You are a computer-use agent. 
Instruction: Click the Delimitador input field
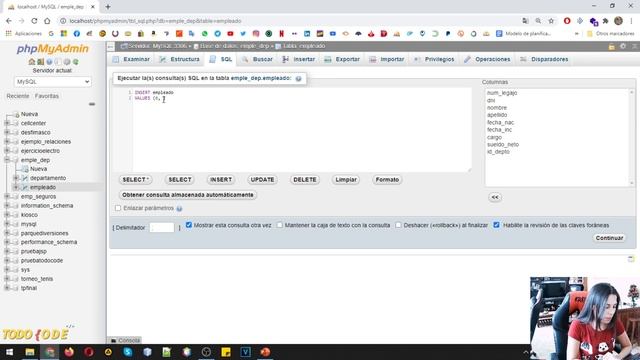162,228
